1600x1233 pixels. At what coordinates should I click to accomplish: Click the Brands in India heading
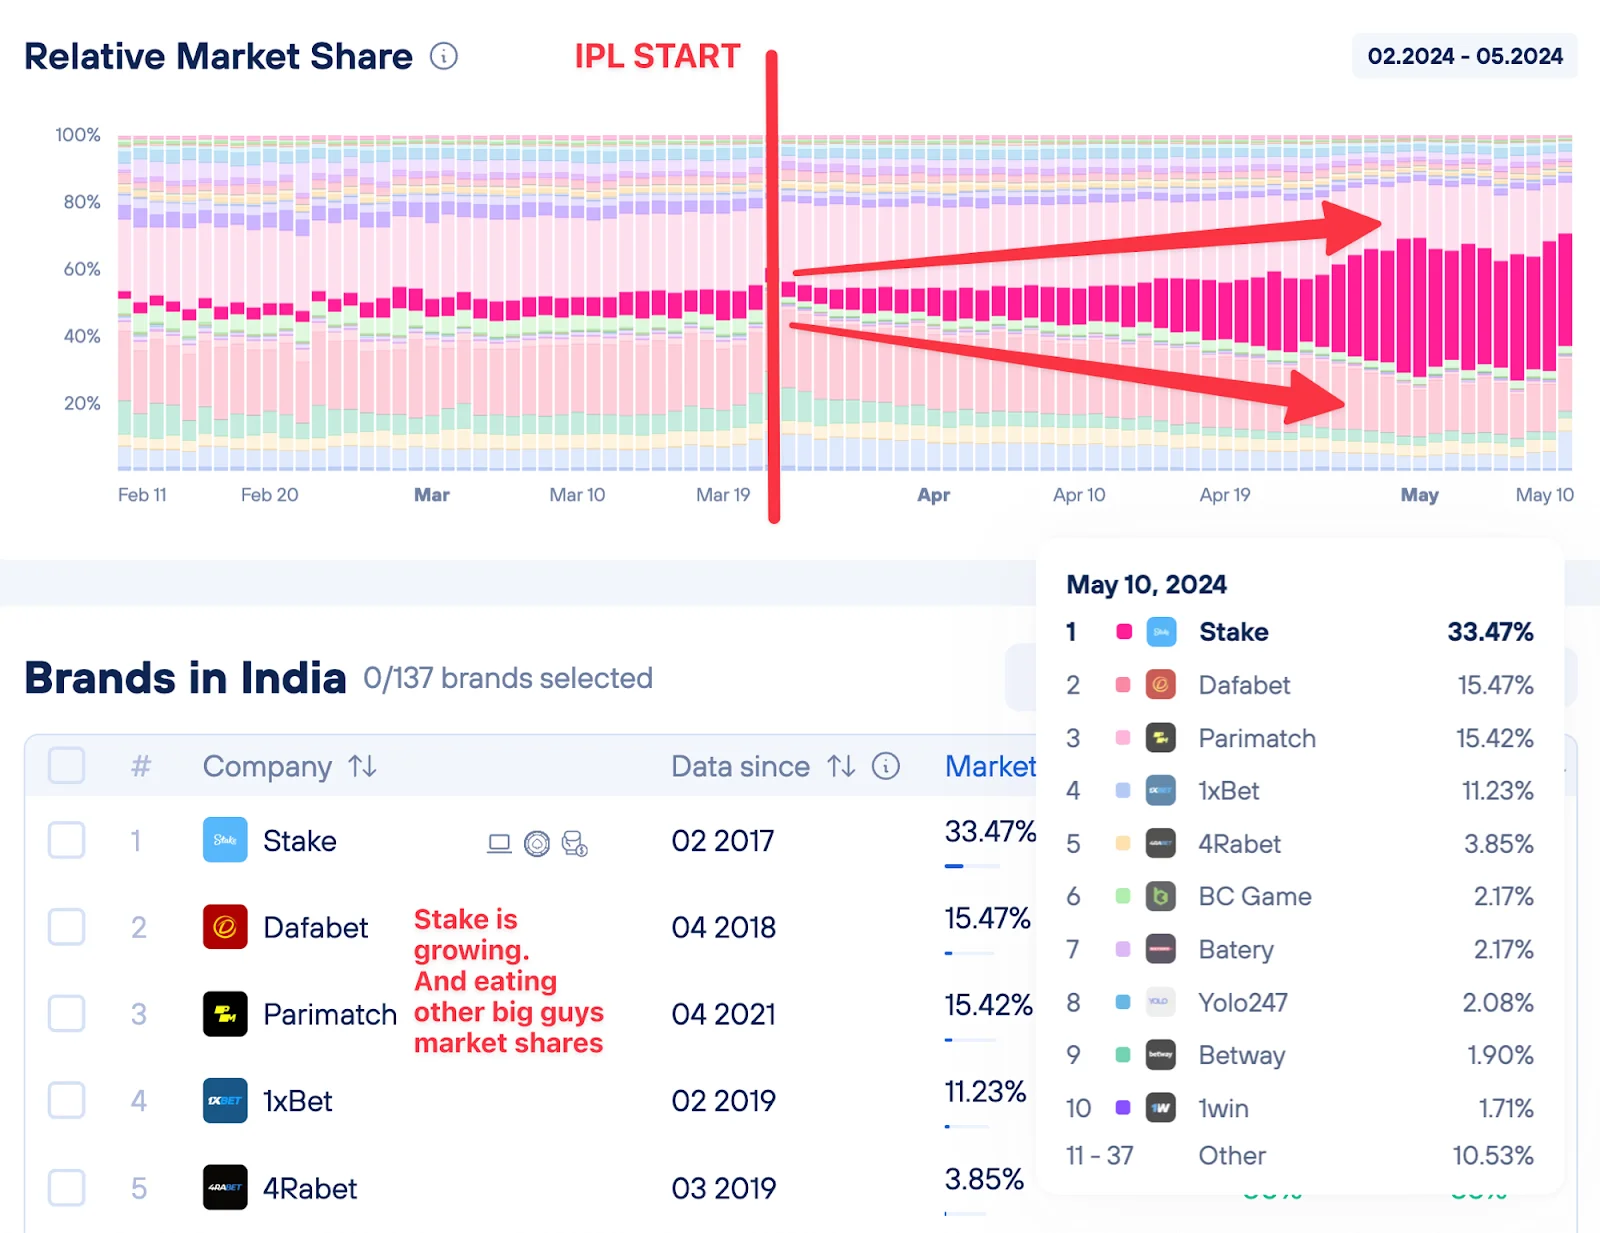[x=185, y=677]
